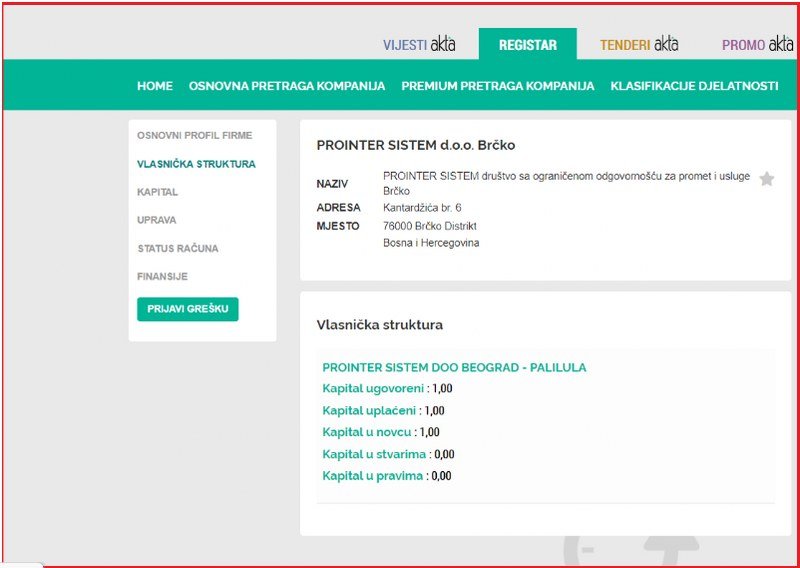This screenshot has width=800, height=568.
Task: Click address text Kantardžića br. 6
Action: [x=422, y=208]
